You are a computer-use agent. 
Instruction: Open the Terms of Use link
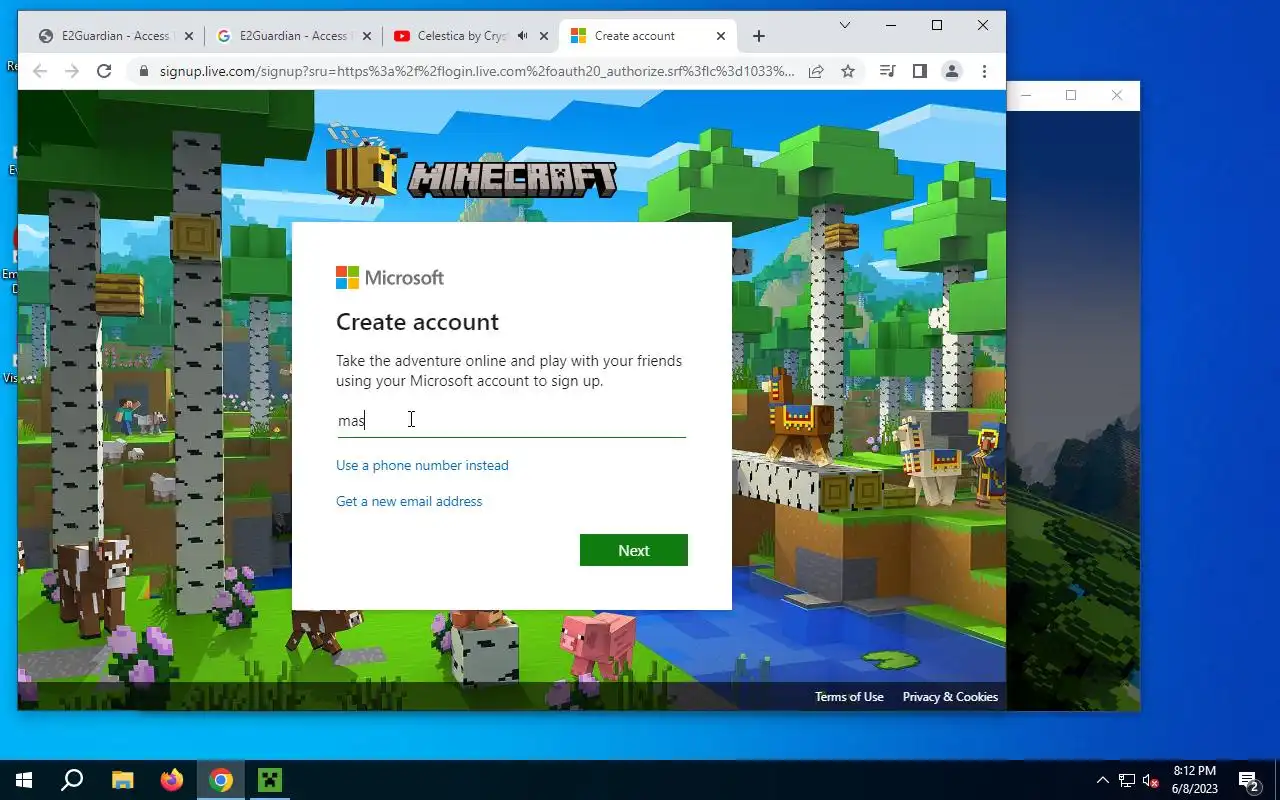click(849, 697)
